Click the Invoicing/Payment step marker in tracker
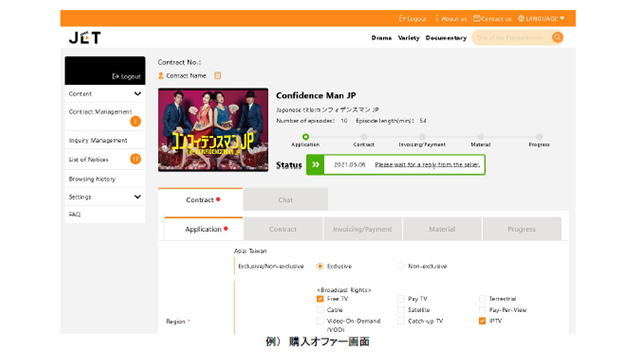This screenshot has height=360, width=640. [422, 137]
